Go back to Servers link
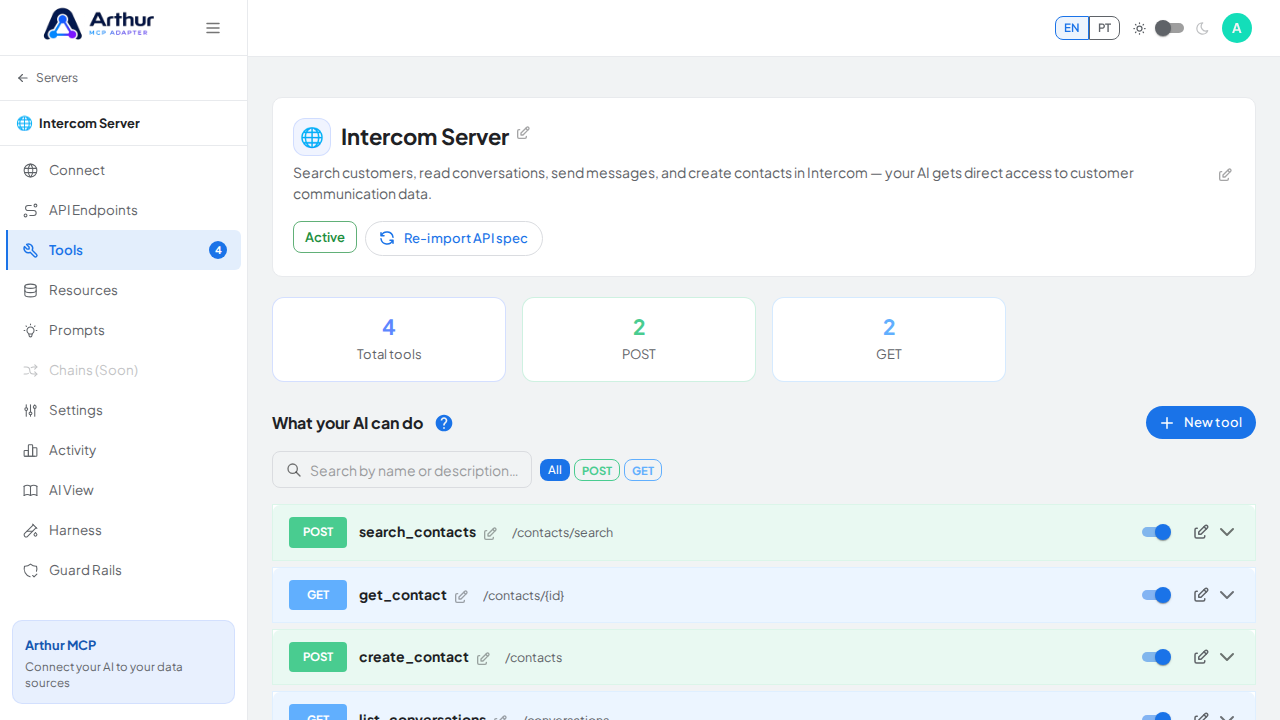This screenshot has height=720, width=1280. coord(48,78)
